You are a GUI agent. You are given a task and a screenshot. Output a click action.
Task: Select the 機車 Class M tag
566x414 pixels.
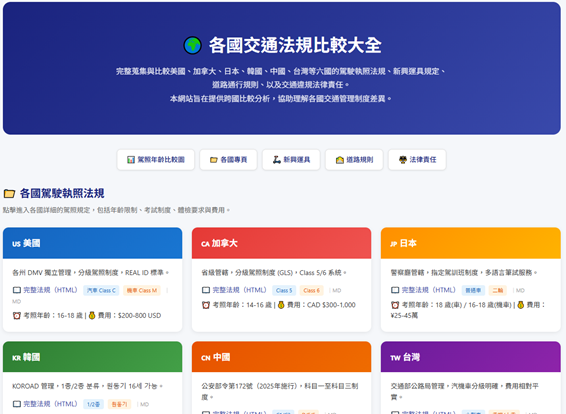point(142,290)
